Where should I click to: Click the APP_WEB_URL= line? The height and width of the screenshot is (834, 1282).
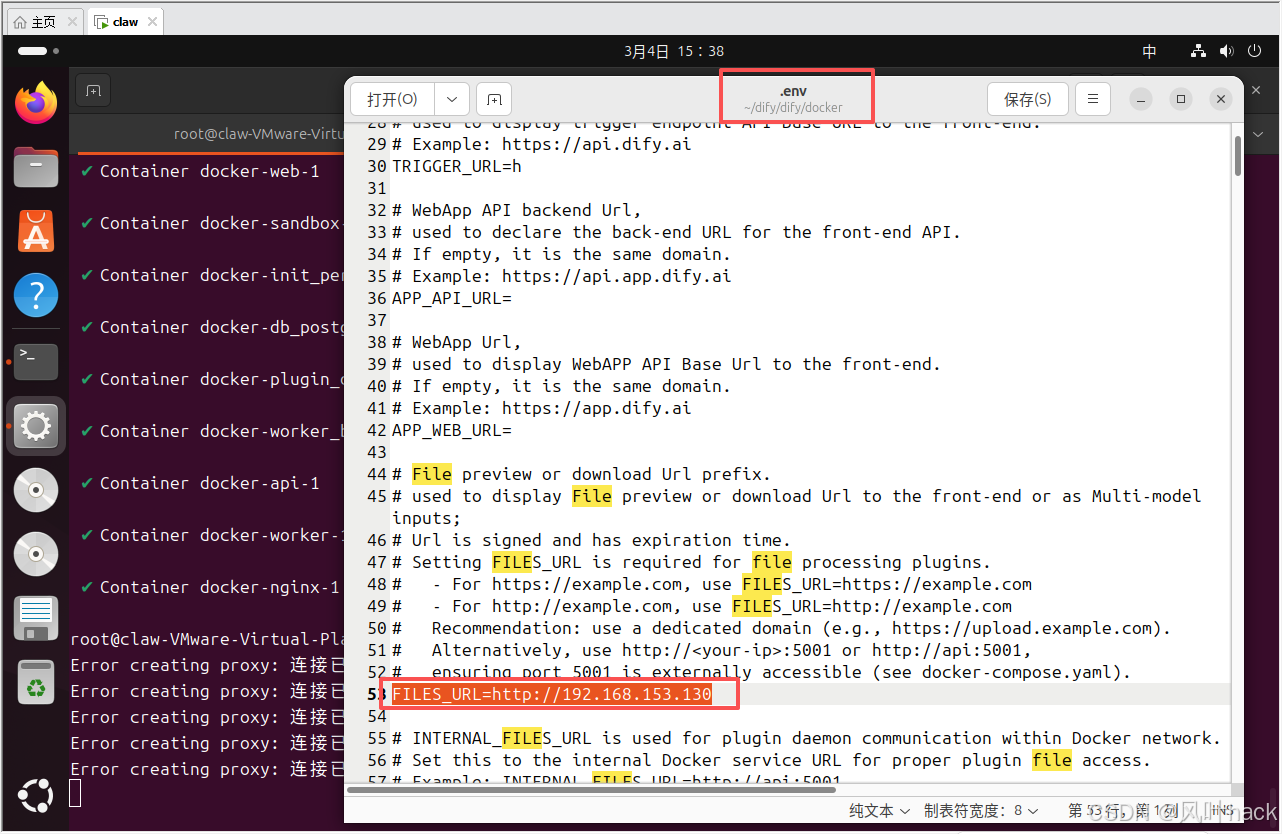click(452, 430)
